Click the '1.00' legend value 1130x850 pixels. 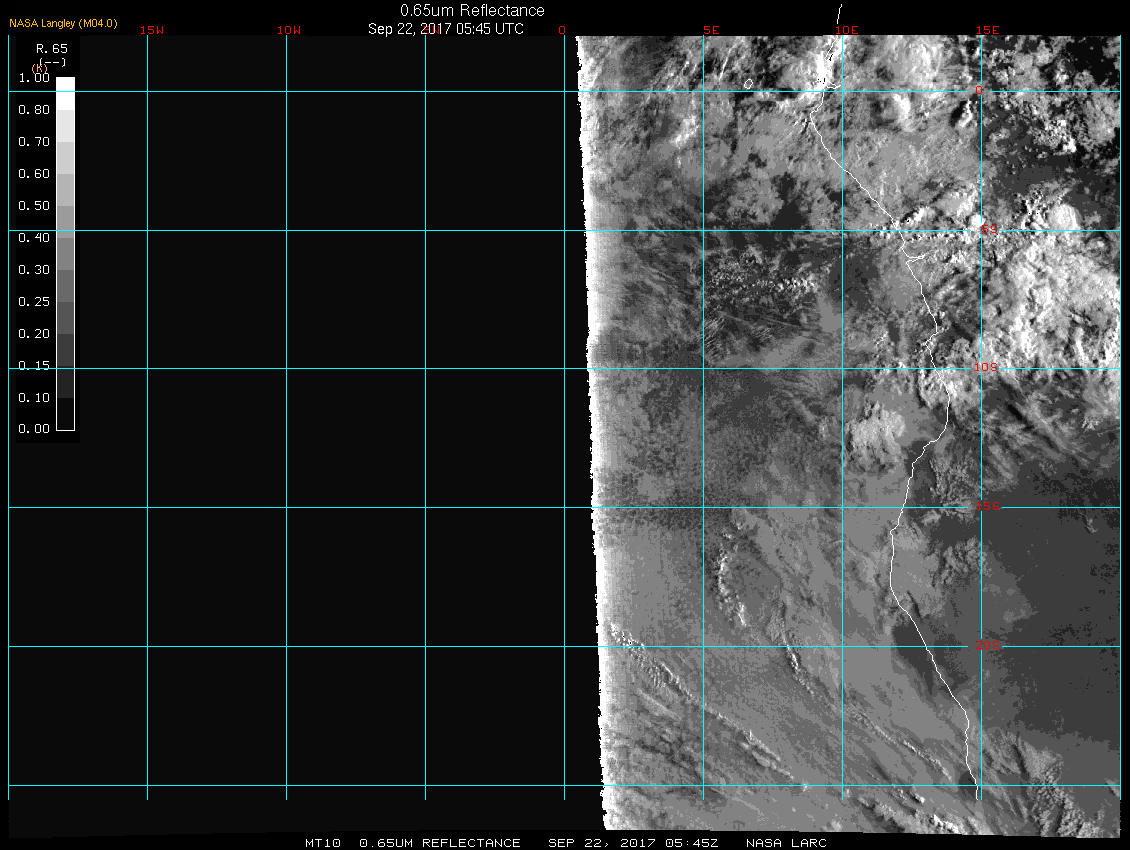pyautogui.click(x=34, y=78)
